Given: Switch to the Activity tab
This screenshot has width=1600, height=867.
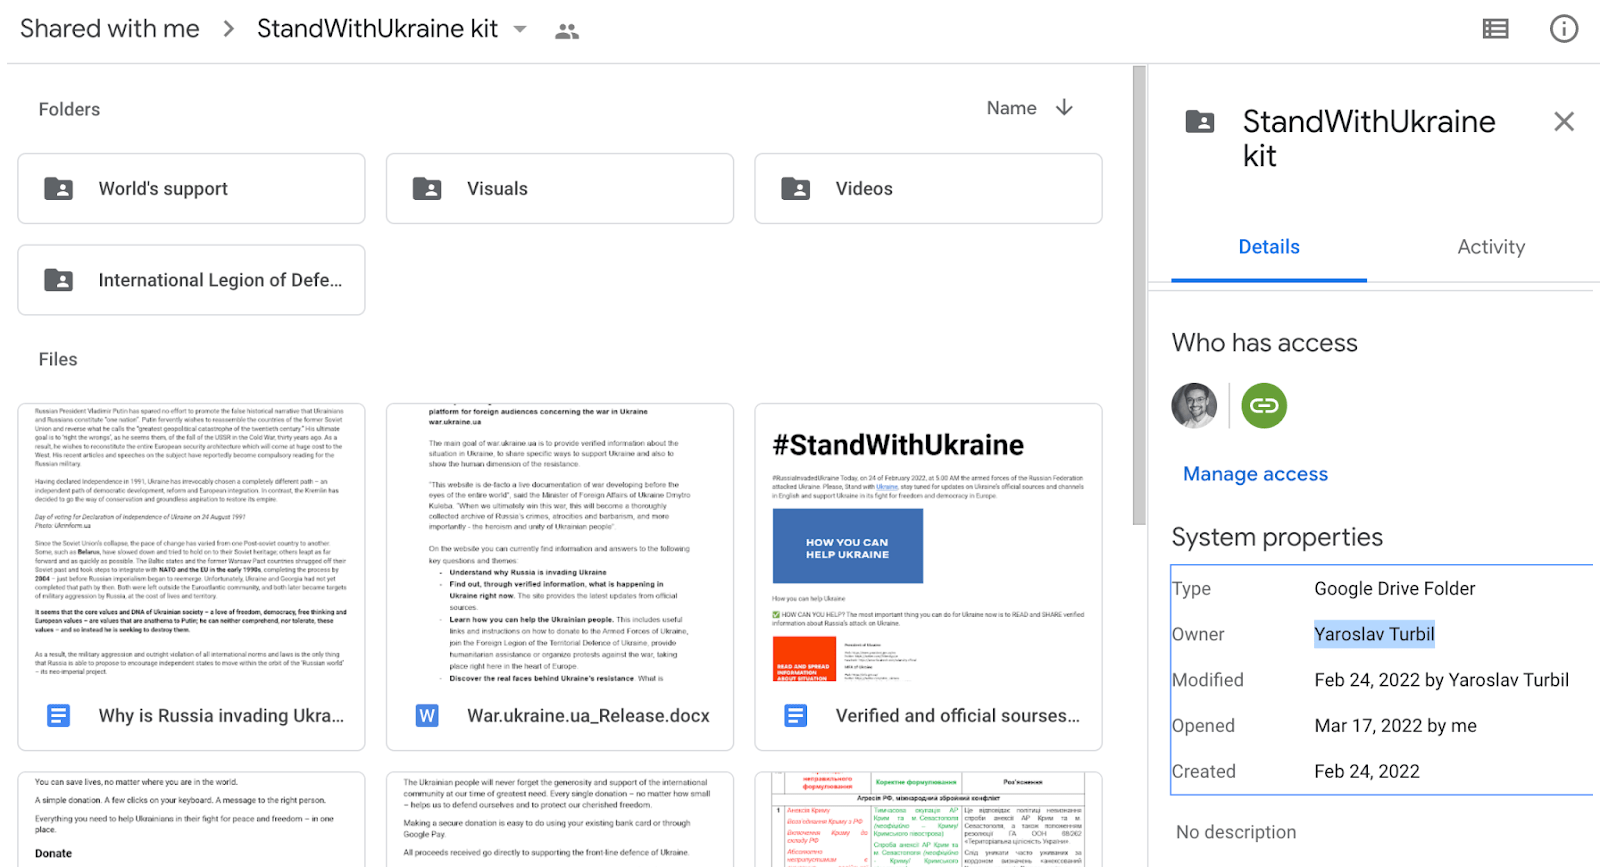Looking at the screenshot, I should (1491, 247).
